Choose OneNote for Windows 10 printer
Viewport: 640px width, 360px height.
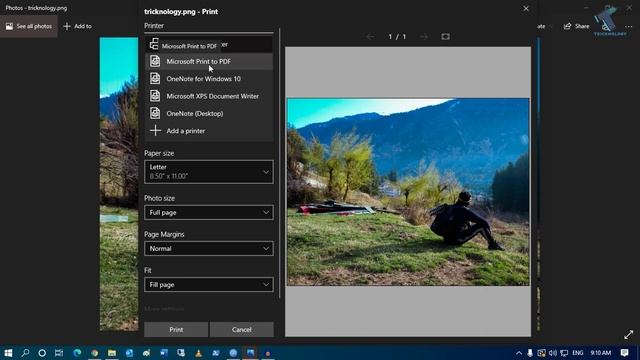coord(209,79)
